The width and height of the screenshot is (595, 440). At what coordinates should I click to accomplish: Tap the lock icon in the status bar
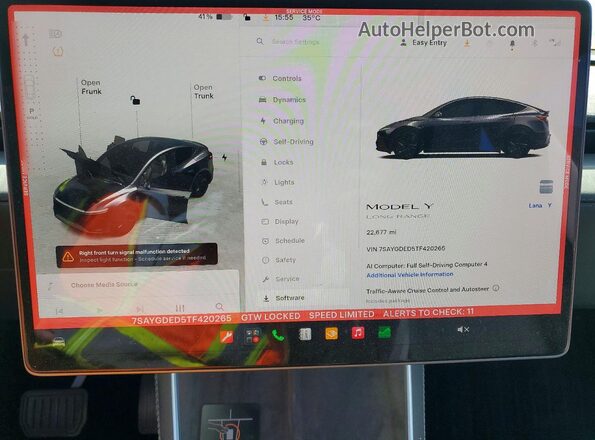point(247,17)
